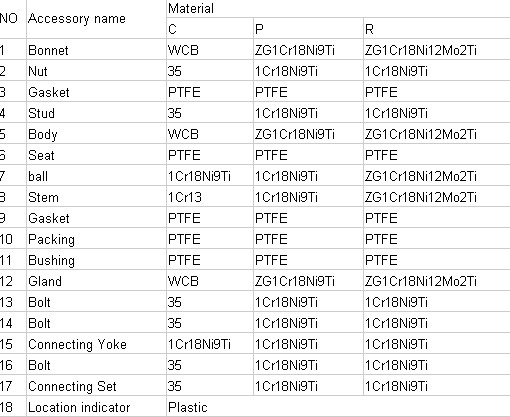
Task: Click the Nut accessory cell
Action: coord(96,71)
